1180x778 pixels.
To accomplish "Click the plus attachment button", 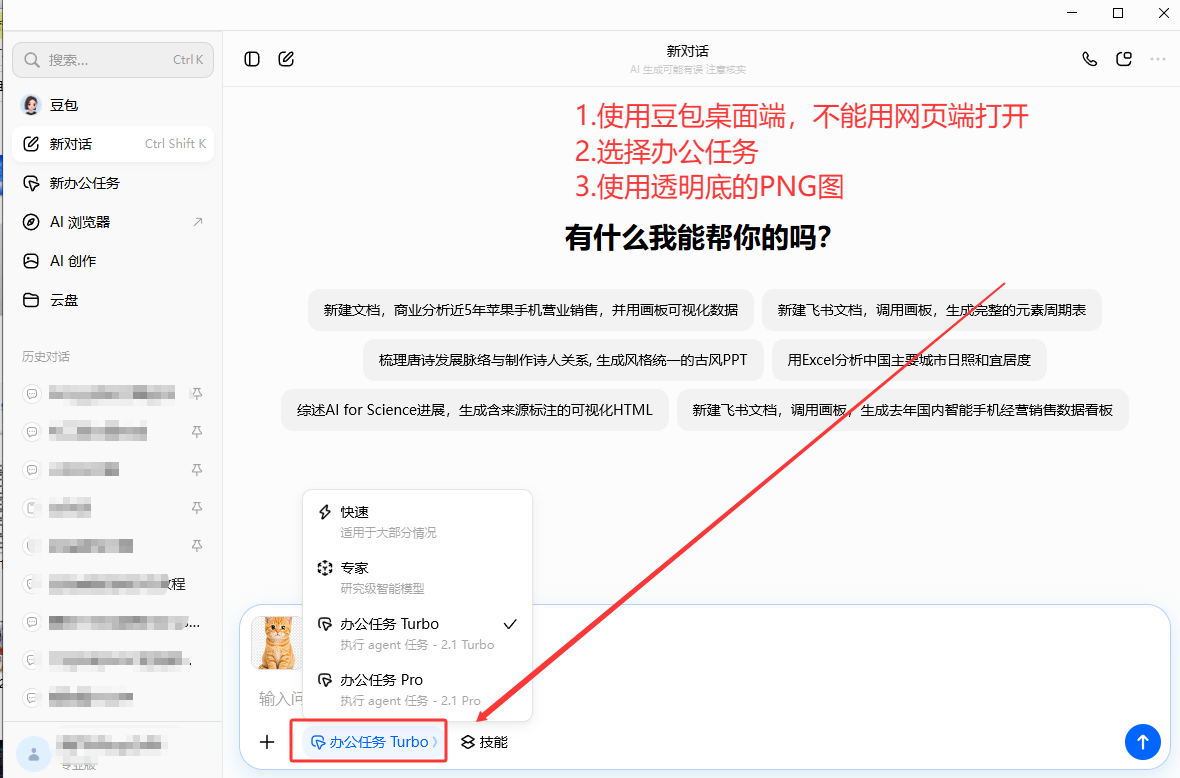I will click(267, 742).
